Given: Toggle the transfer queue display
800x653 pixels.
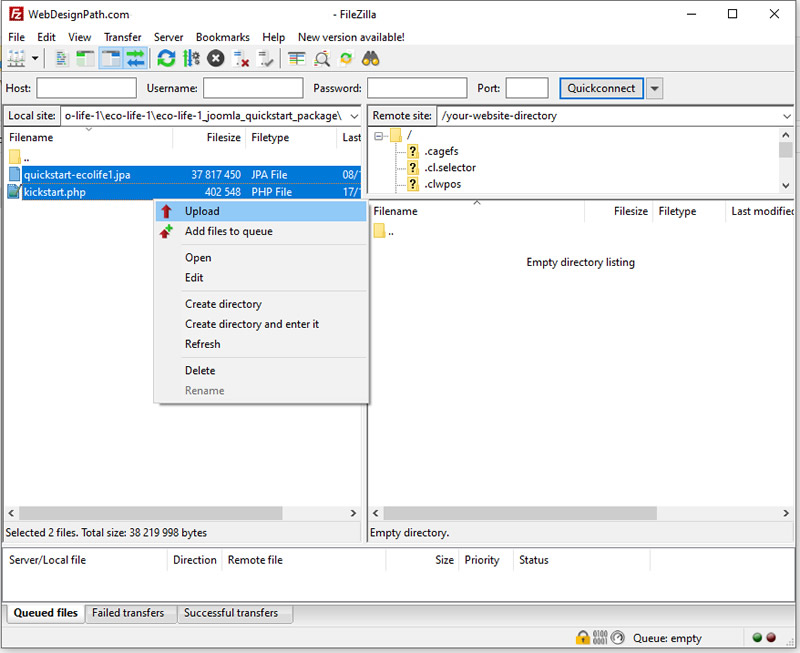Looking at the screenshot, I should pyautogui.click(x=136, y=59).
